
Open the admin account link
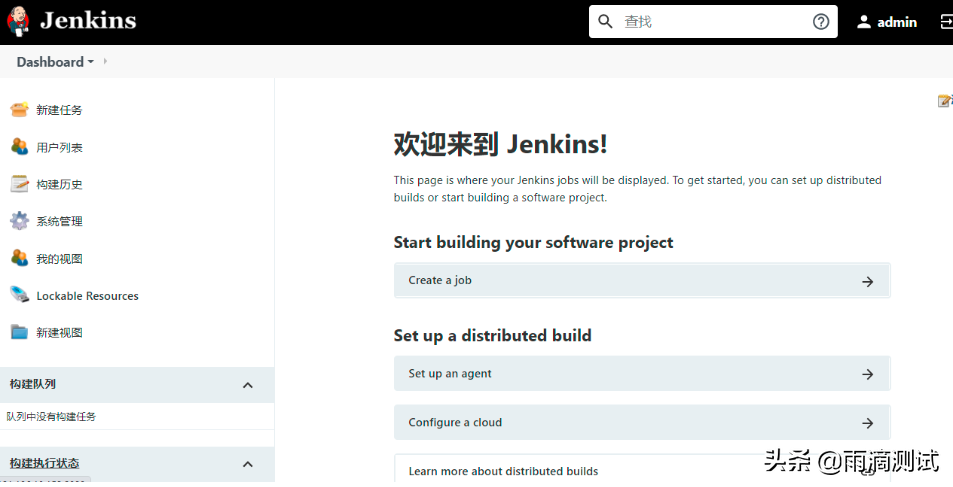click(x=896, y=22)
